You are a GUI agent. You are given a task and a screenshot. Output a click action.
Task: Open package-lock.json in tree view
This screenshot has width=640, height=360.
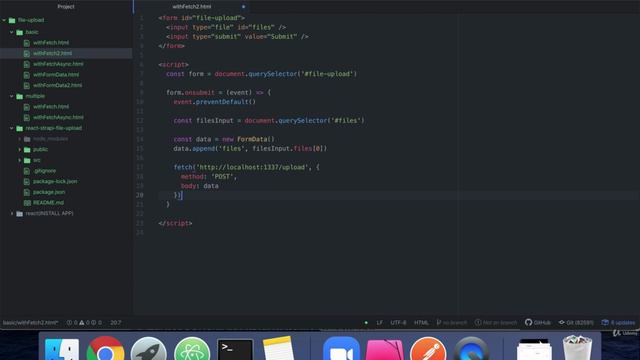(55, 181)
